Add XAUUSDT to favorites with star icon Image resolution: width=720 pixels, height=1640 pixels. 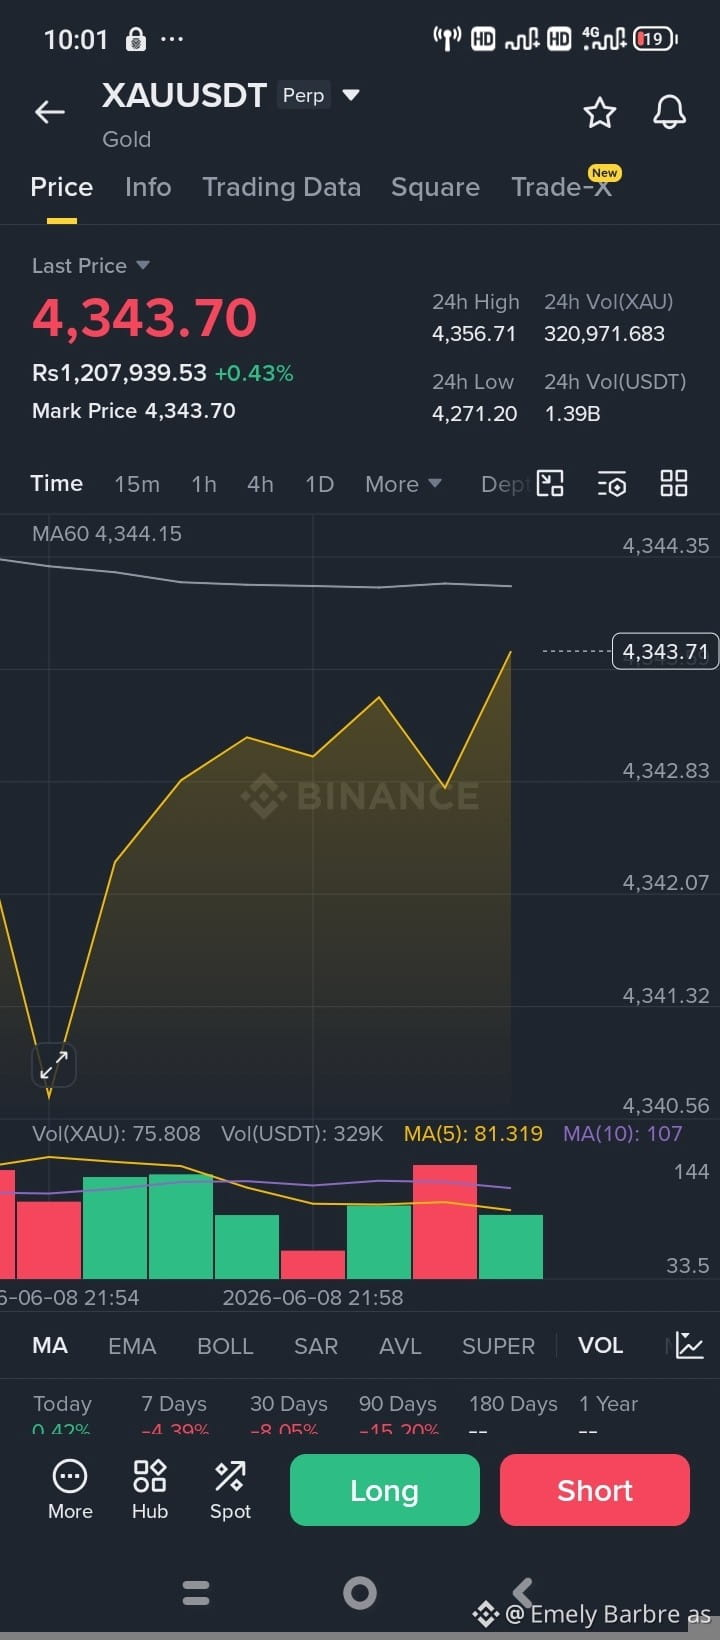599,112
